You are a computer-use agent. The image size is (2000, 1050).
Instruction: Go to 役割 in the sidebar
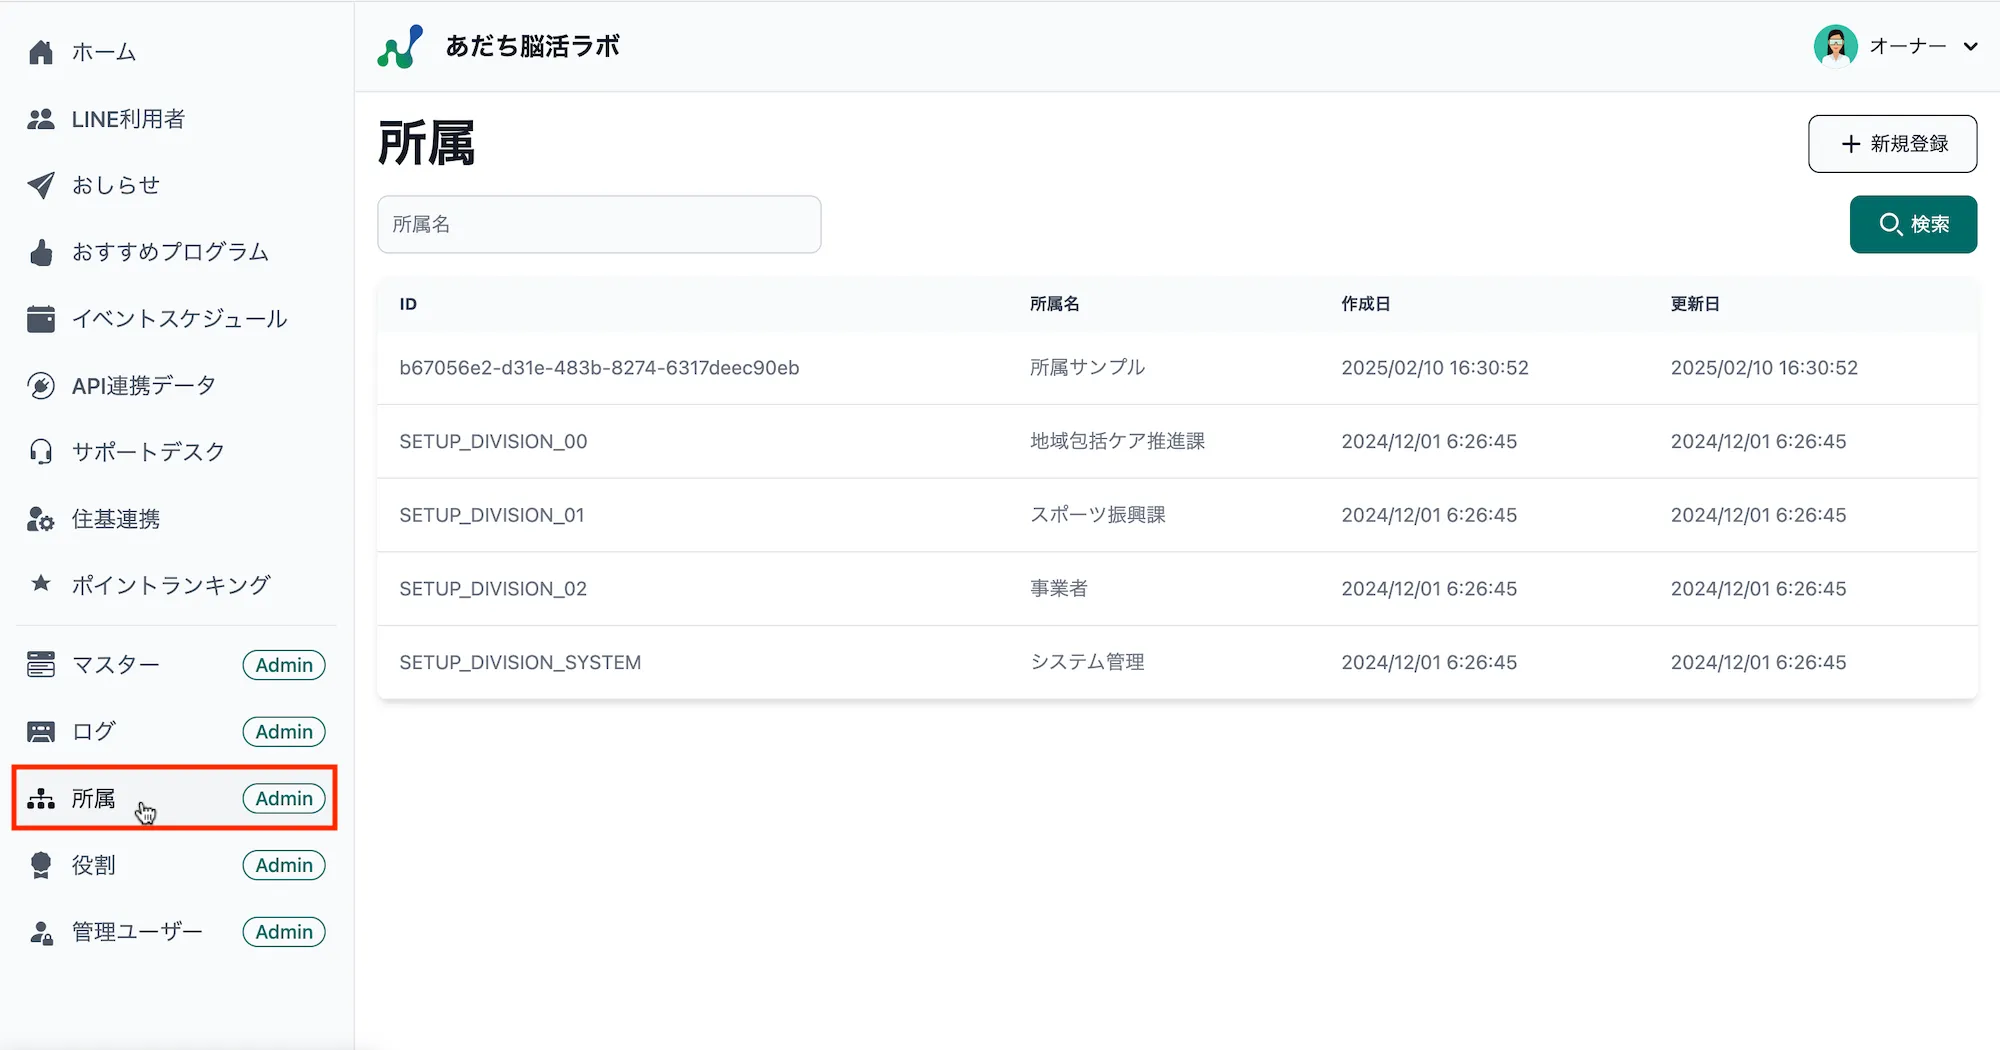(x=94, y=865)
